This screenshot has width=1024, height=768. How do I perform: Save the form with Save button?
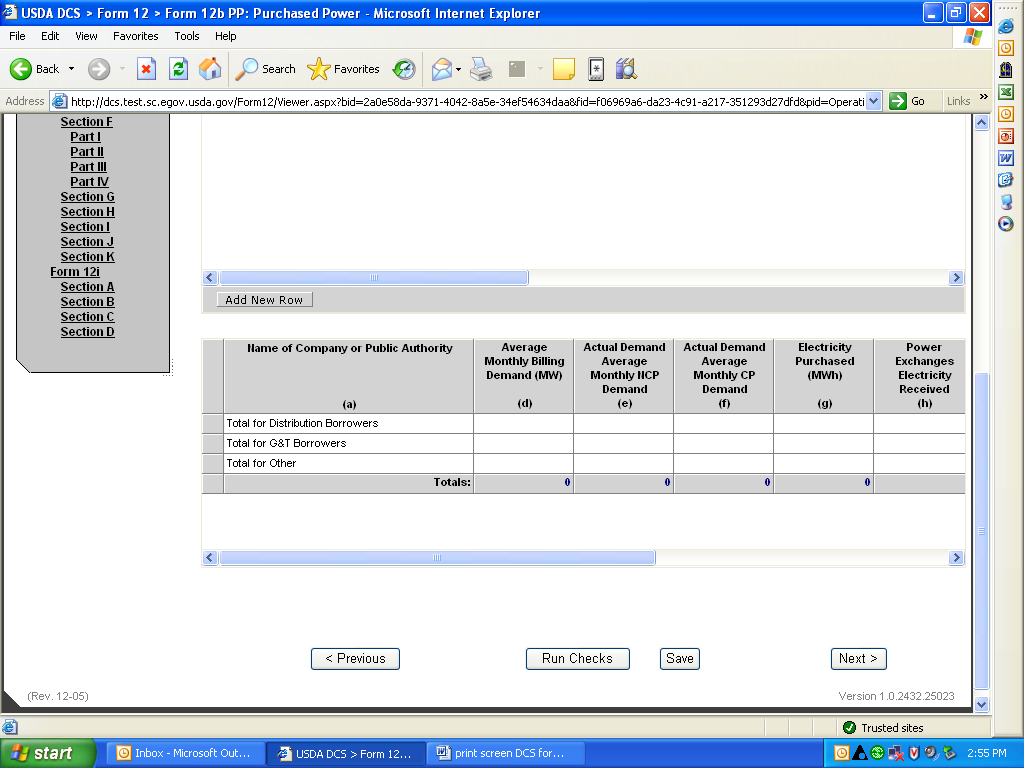[680, 659]
